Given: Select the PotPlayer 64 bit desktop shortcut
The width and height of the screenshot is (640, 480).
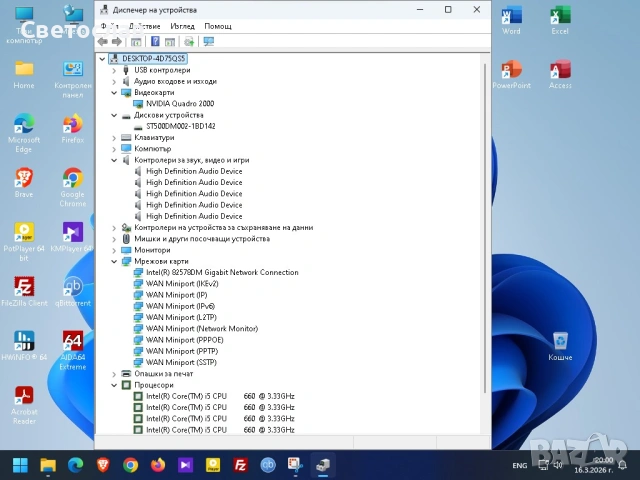Looking at the screenshot, I should (24, 242).
